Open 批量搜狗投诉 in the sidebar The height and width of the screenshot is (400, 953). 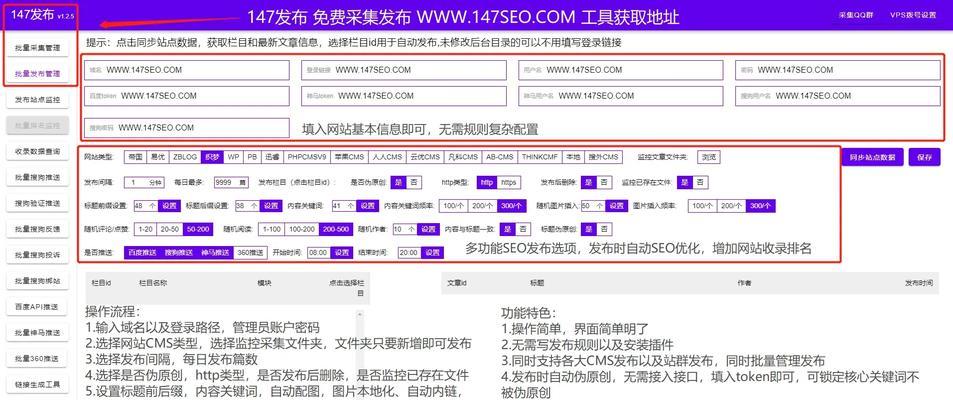tap(38, 255)
